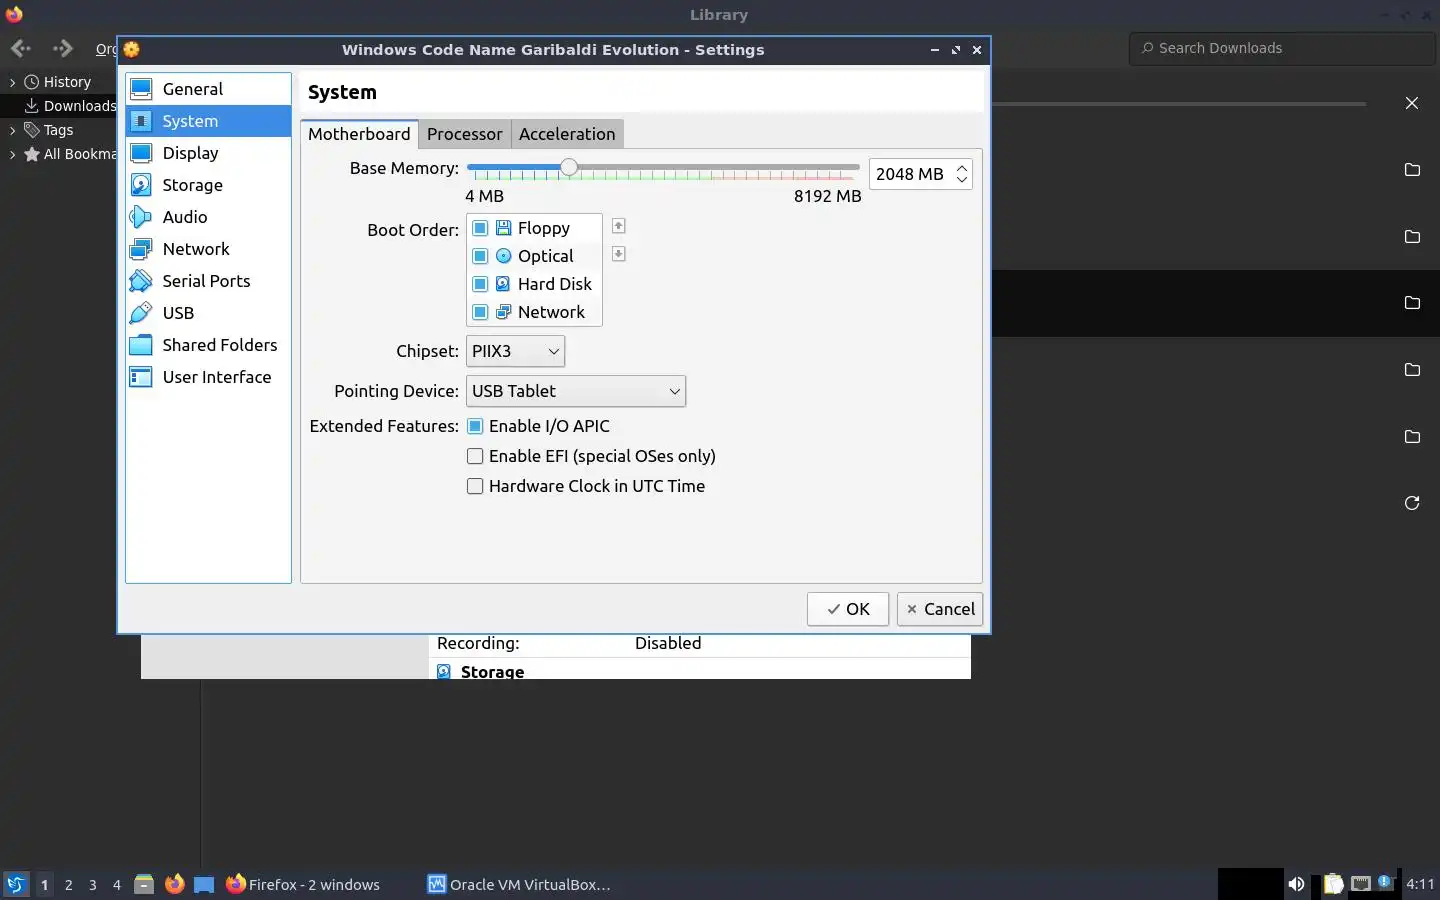Switch to workspace 3 in the pager

pyautogui.click(x=92, y=885)
